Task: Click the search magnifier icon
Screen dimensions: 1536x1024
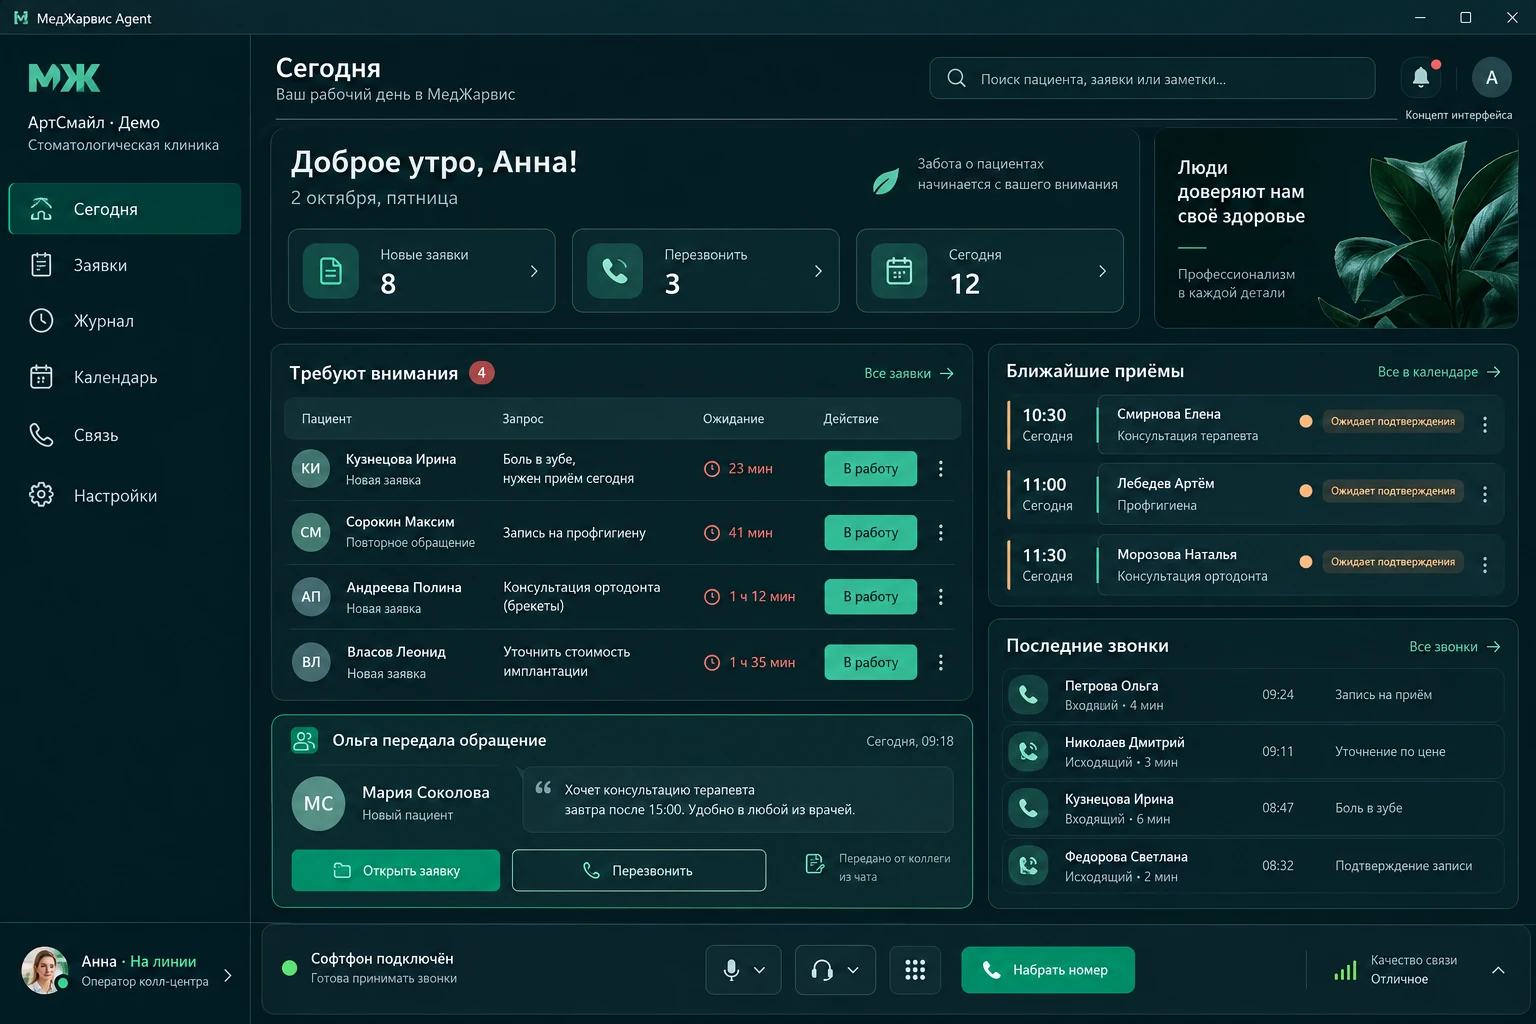Action: pyautogui.click(x=956, y=78)
